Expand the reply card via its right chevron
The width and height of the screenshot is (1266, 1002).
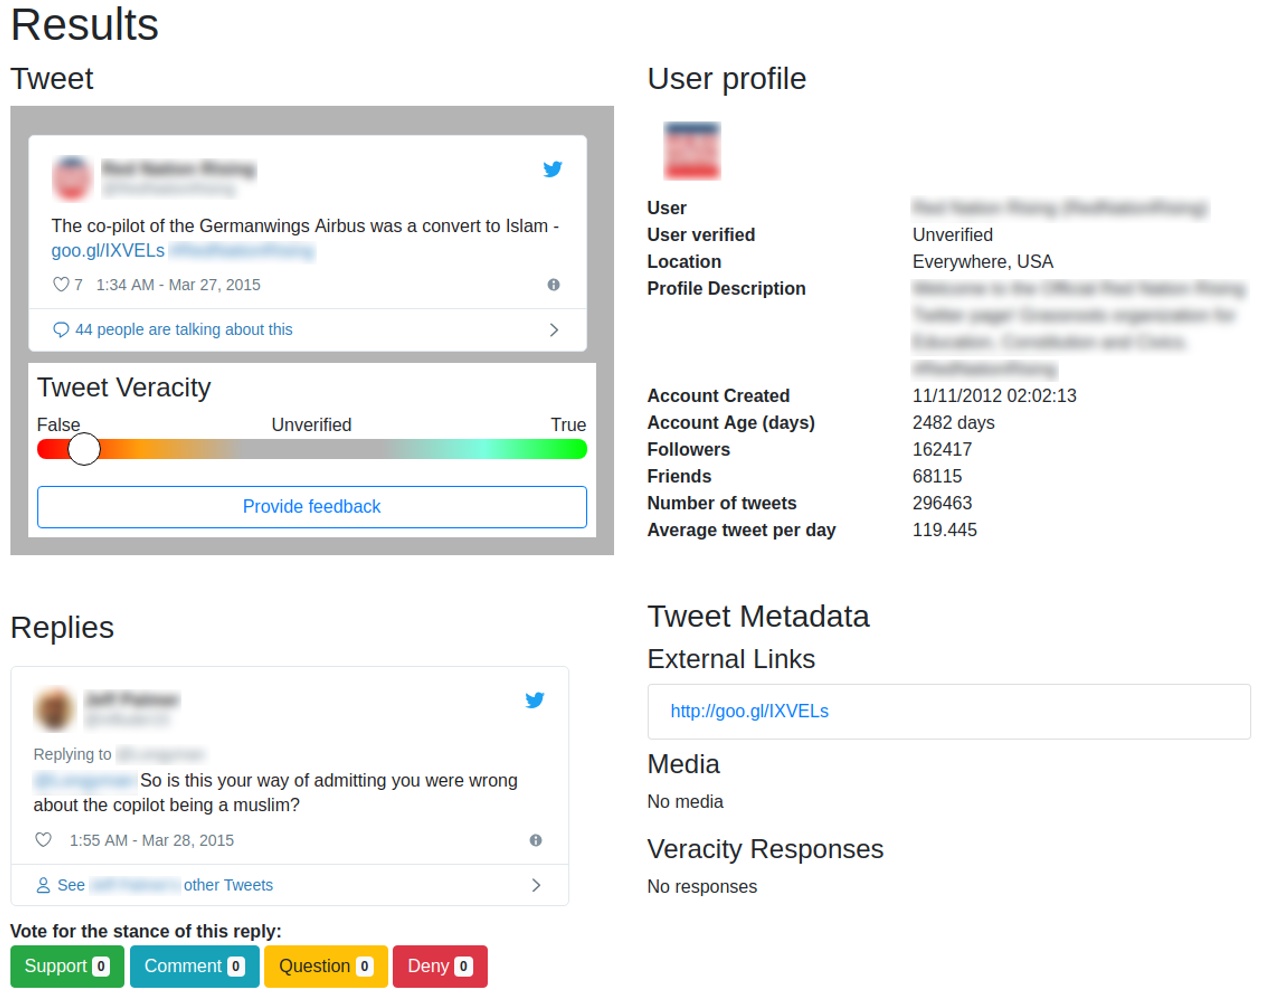[x=536, y=885]
